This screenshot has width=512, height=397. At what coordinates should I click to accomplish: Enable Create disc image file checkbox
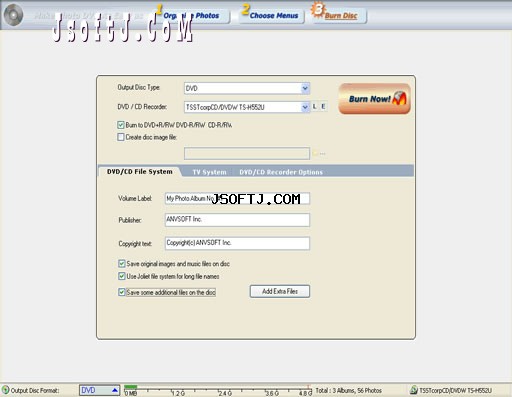(121, 137)
